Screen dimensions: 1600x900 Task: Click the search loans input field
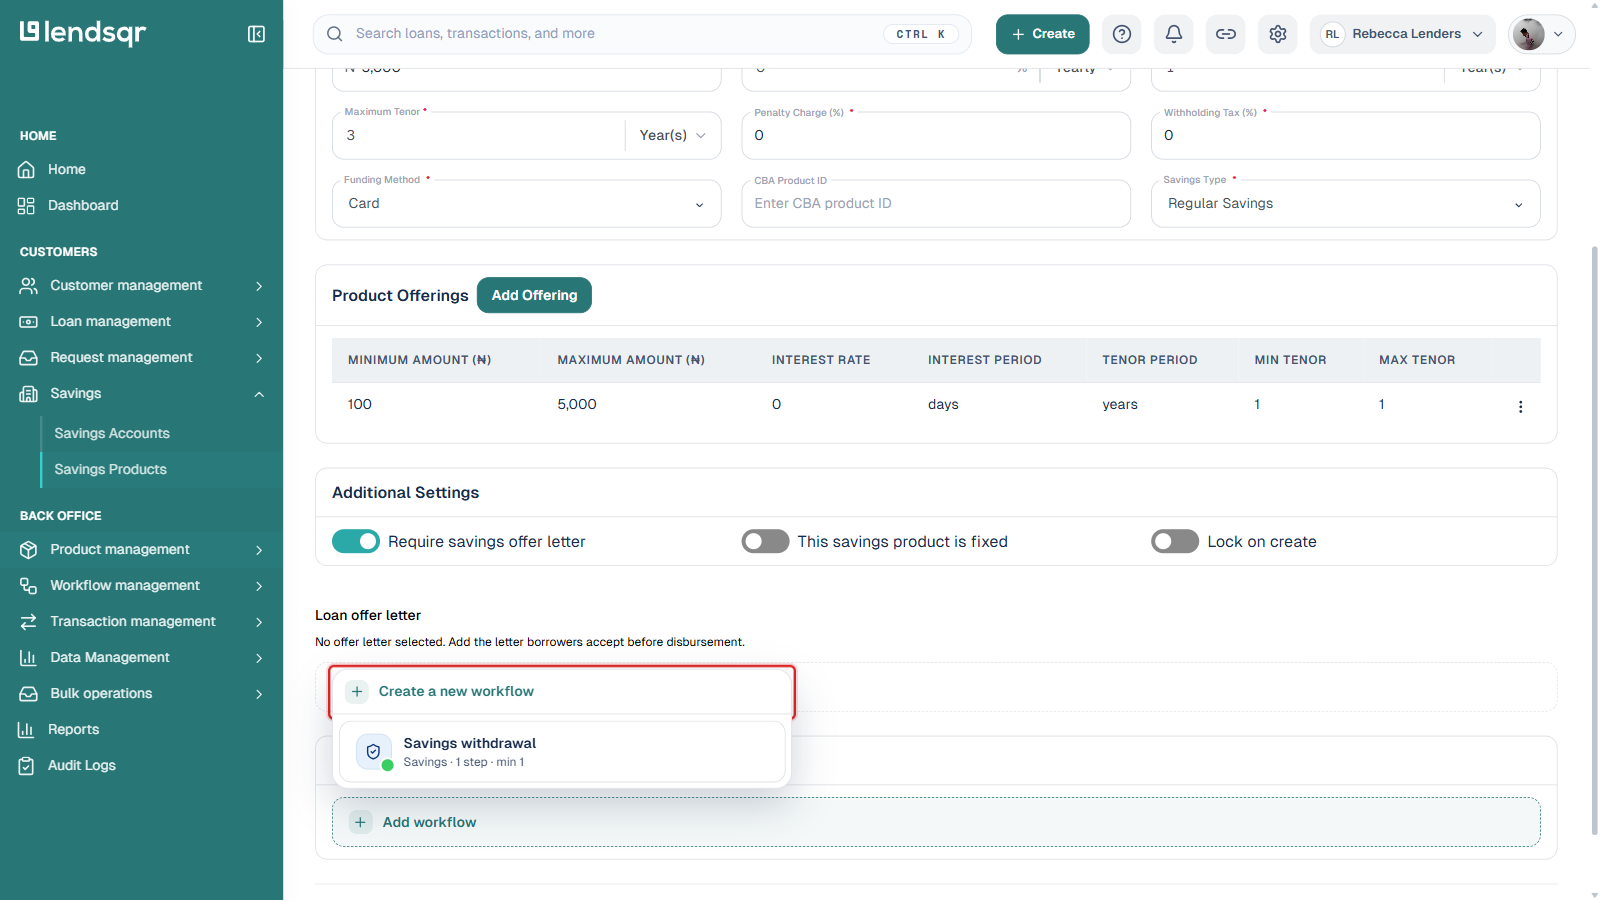point(642,34)
